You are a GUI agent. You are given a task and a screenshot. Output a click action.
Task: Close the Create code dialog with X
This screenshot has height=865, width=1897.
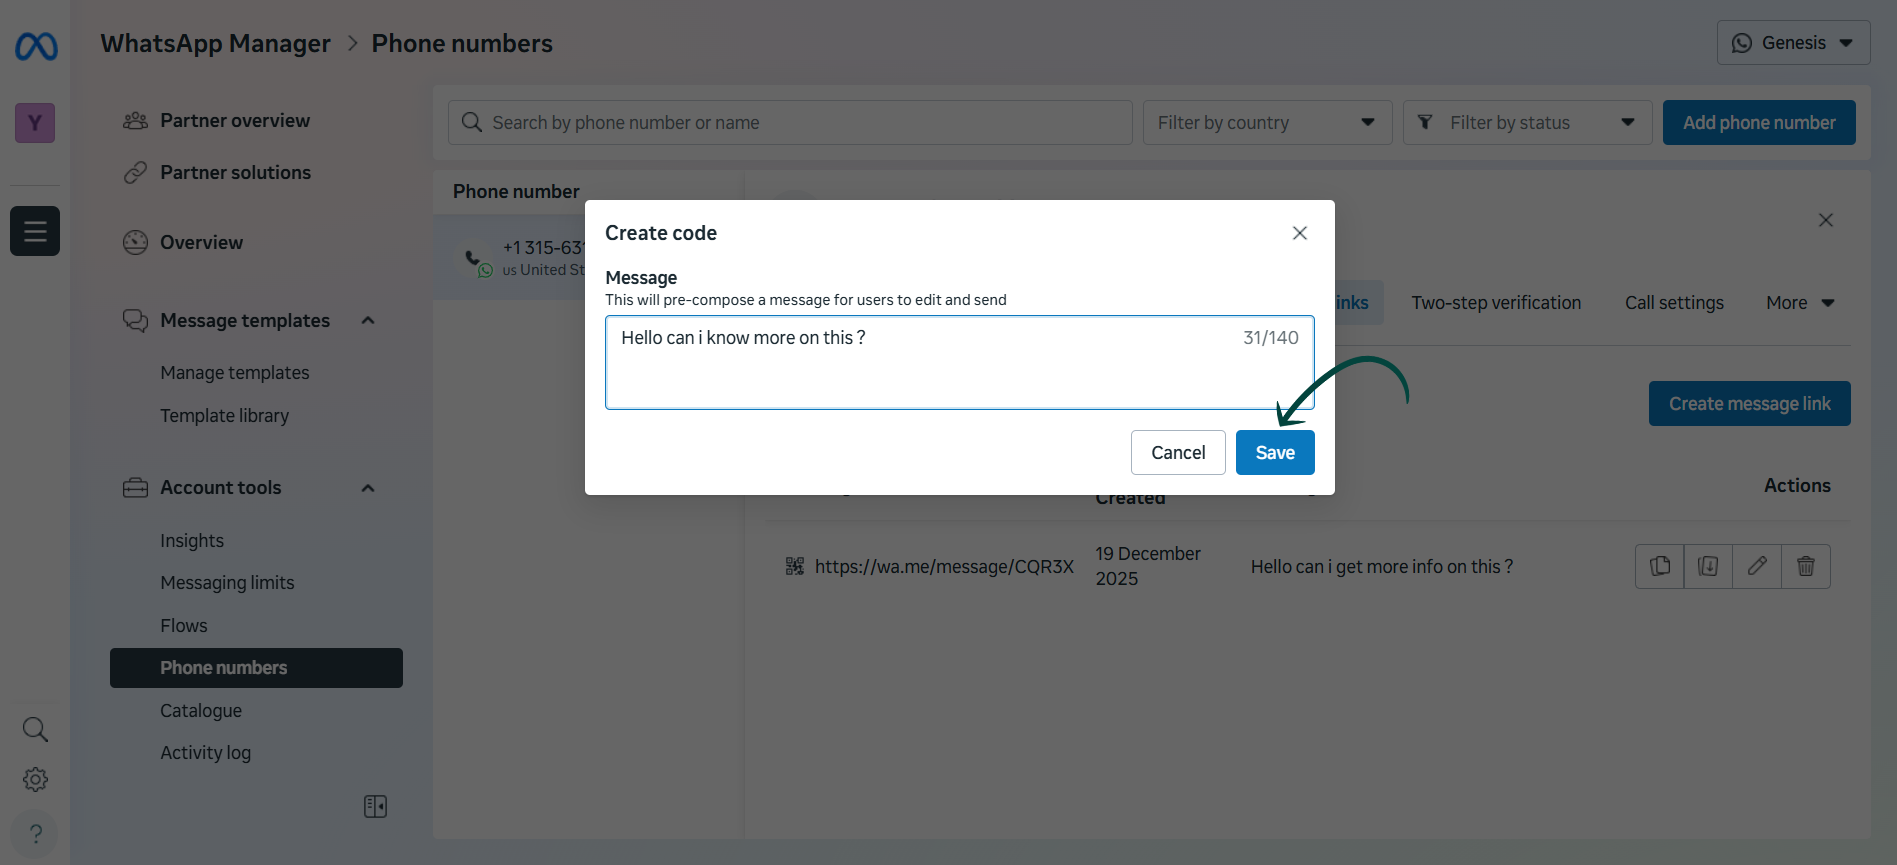[x=1299, y=233]
